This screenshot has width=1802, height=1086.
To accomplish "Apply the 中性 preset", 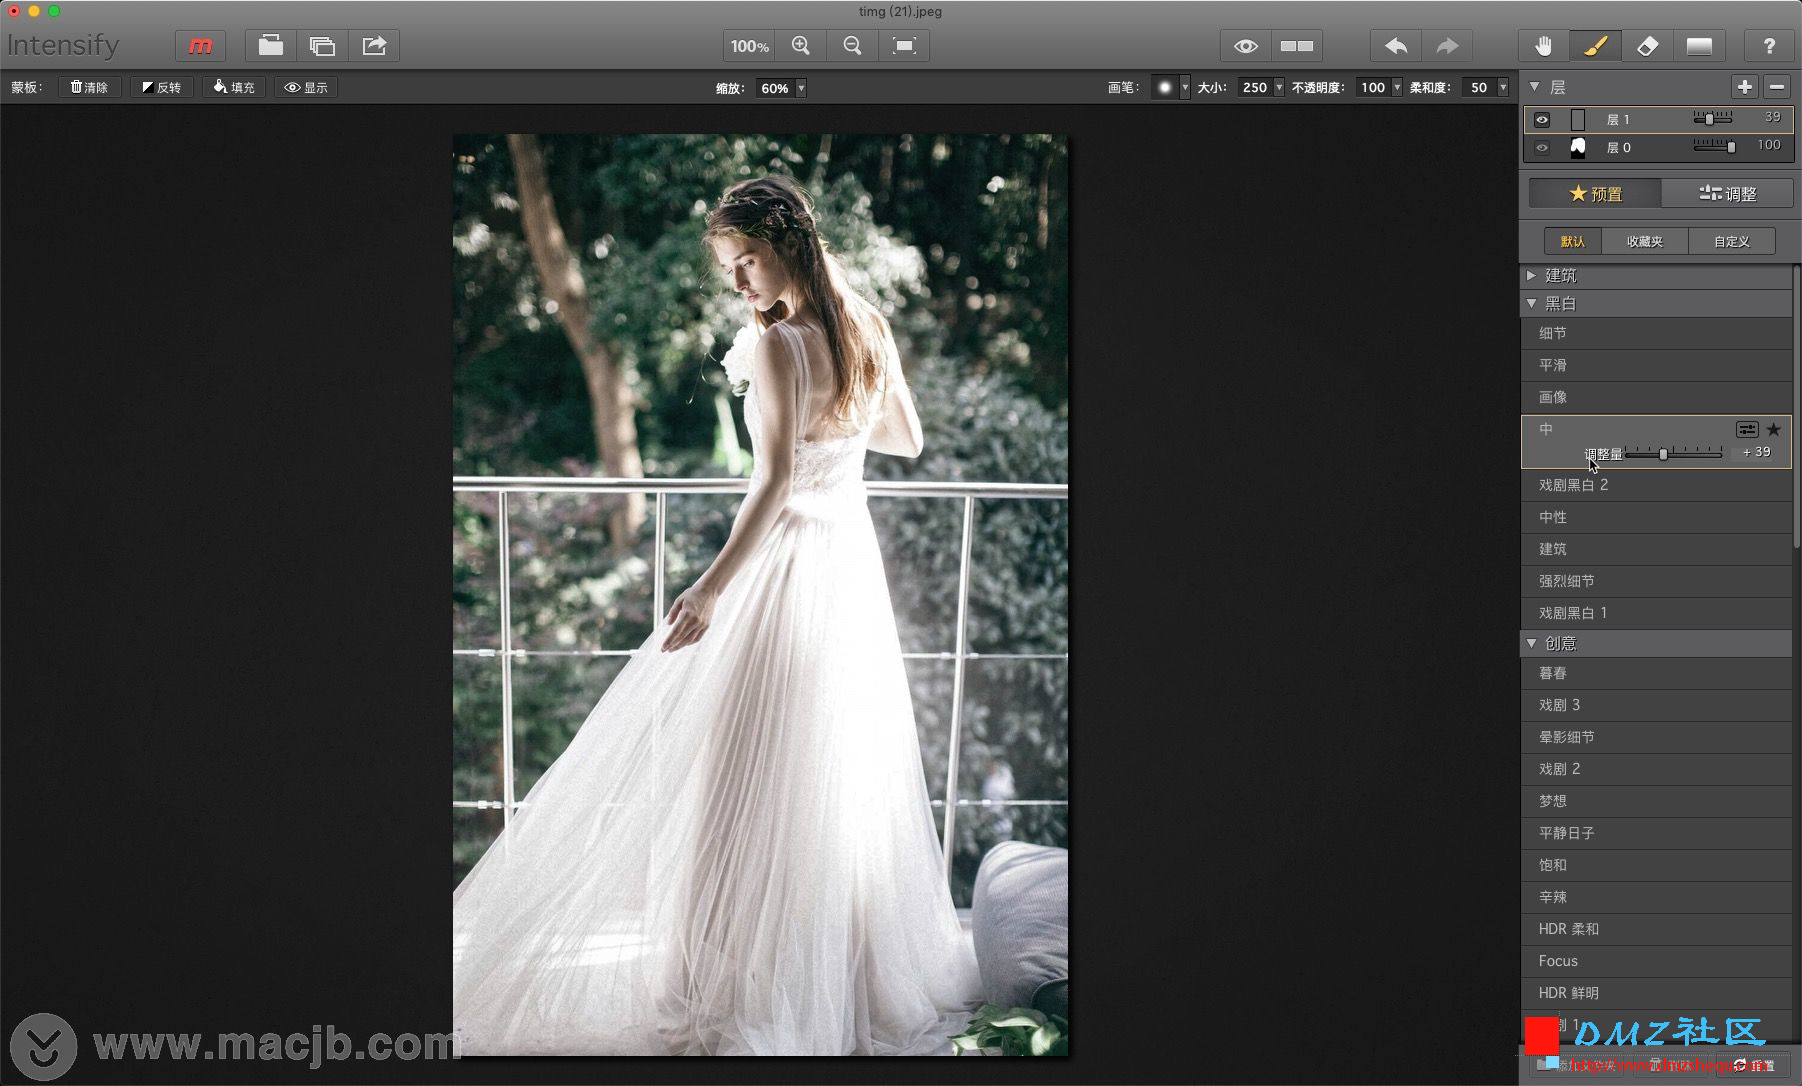I will tap(1656, 517).
